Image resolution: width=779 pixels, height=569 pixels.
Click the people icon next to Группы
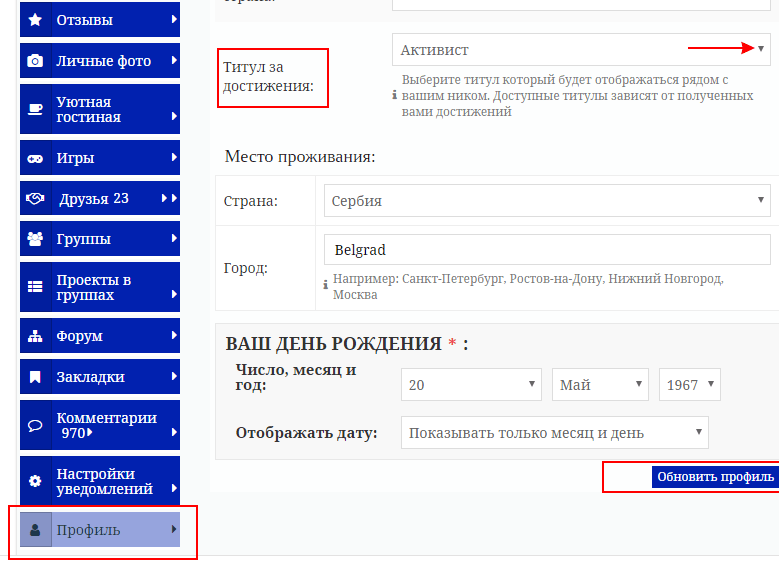pyautogui.click(x=35, y=239)
